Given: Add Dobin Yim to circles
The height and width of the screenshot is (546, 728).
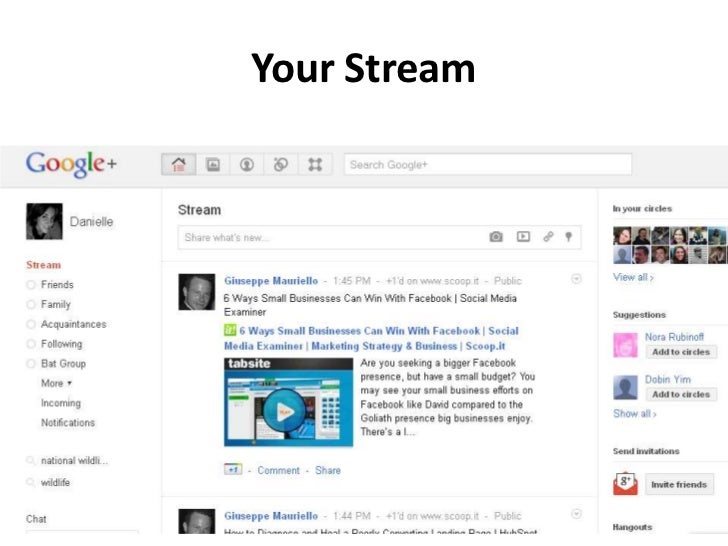Looking at the screenshot, I should coord(681,394).
